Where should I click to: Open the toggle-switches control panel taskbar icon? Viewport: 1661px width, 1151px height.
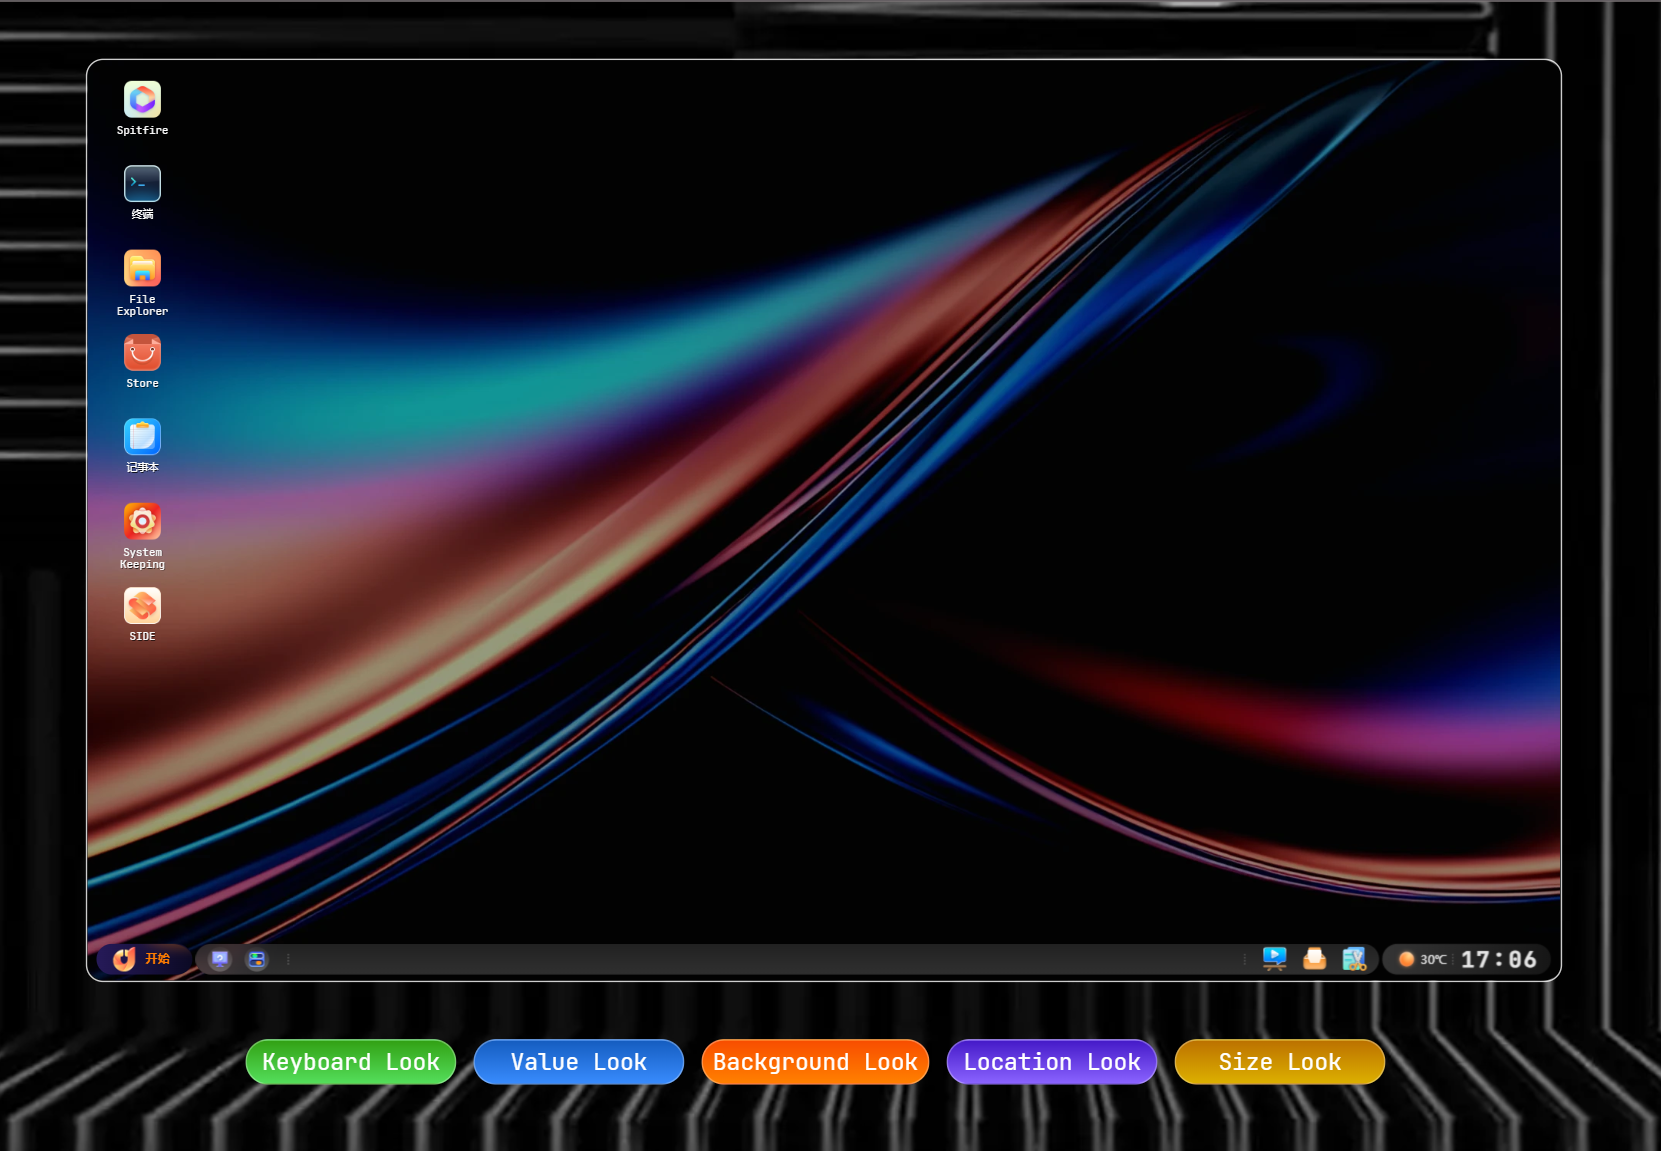[257, 959]
